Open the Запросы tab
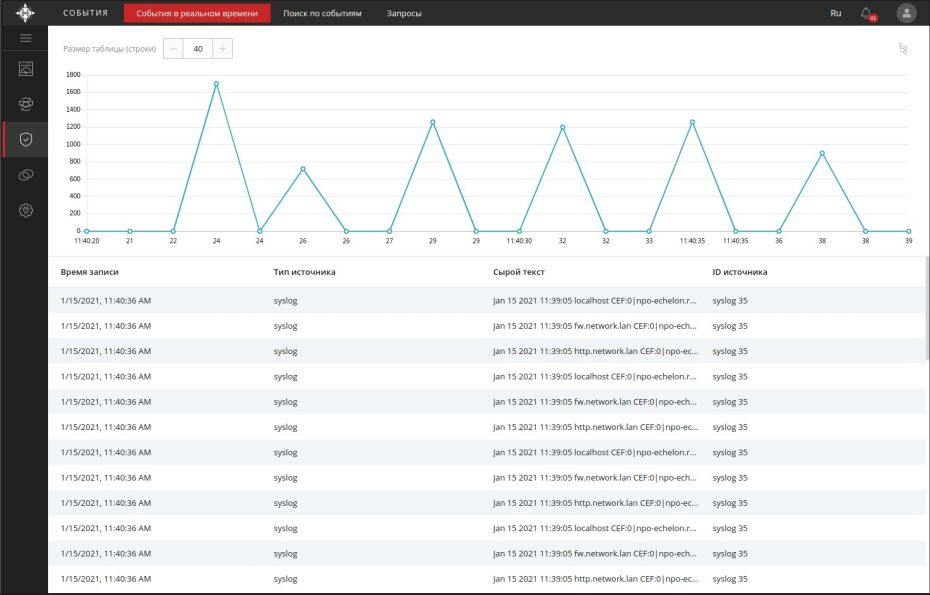This screenshot has width=930, height=595. 404,13
